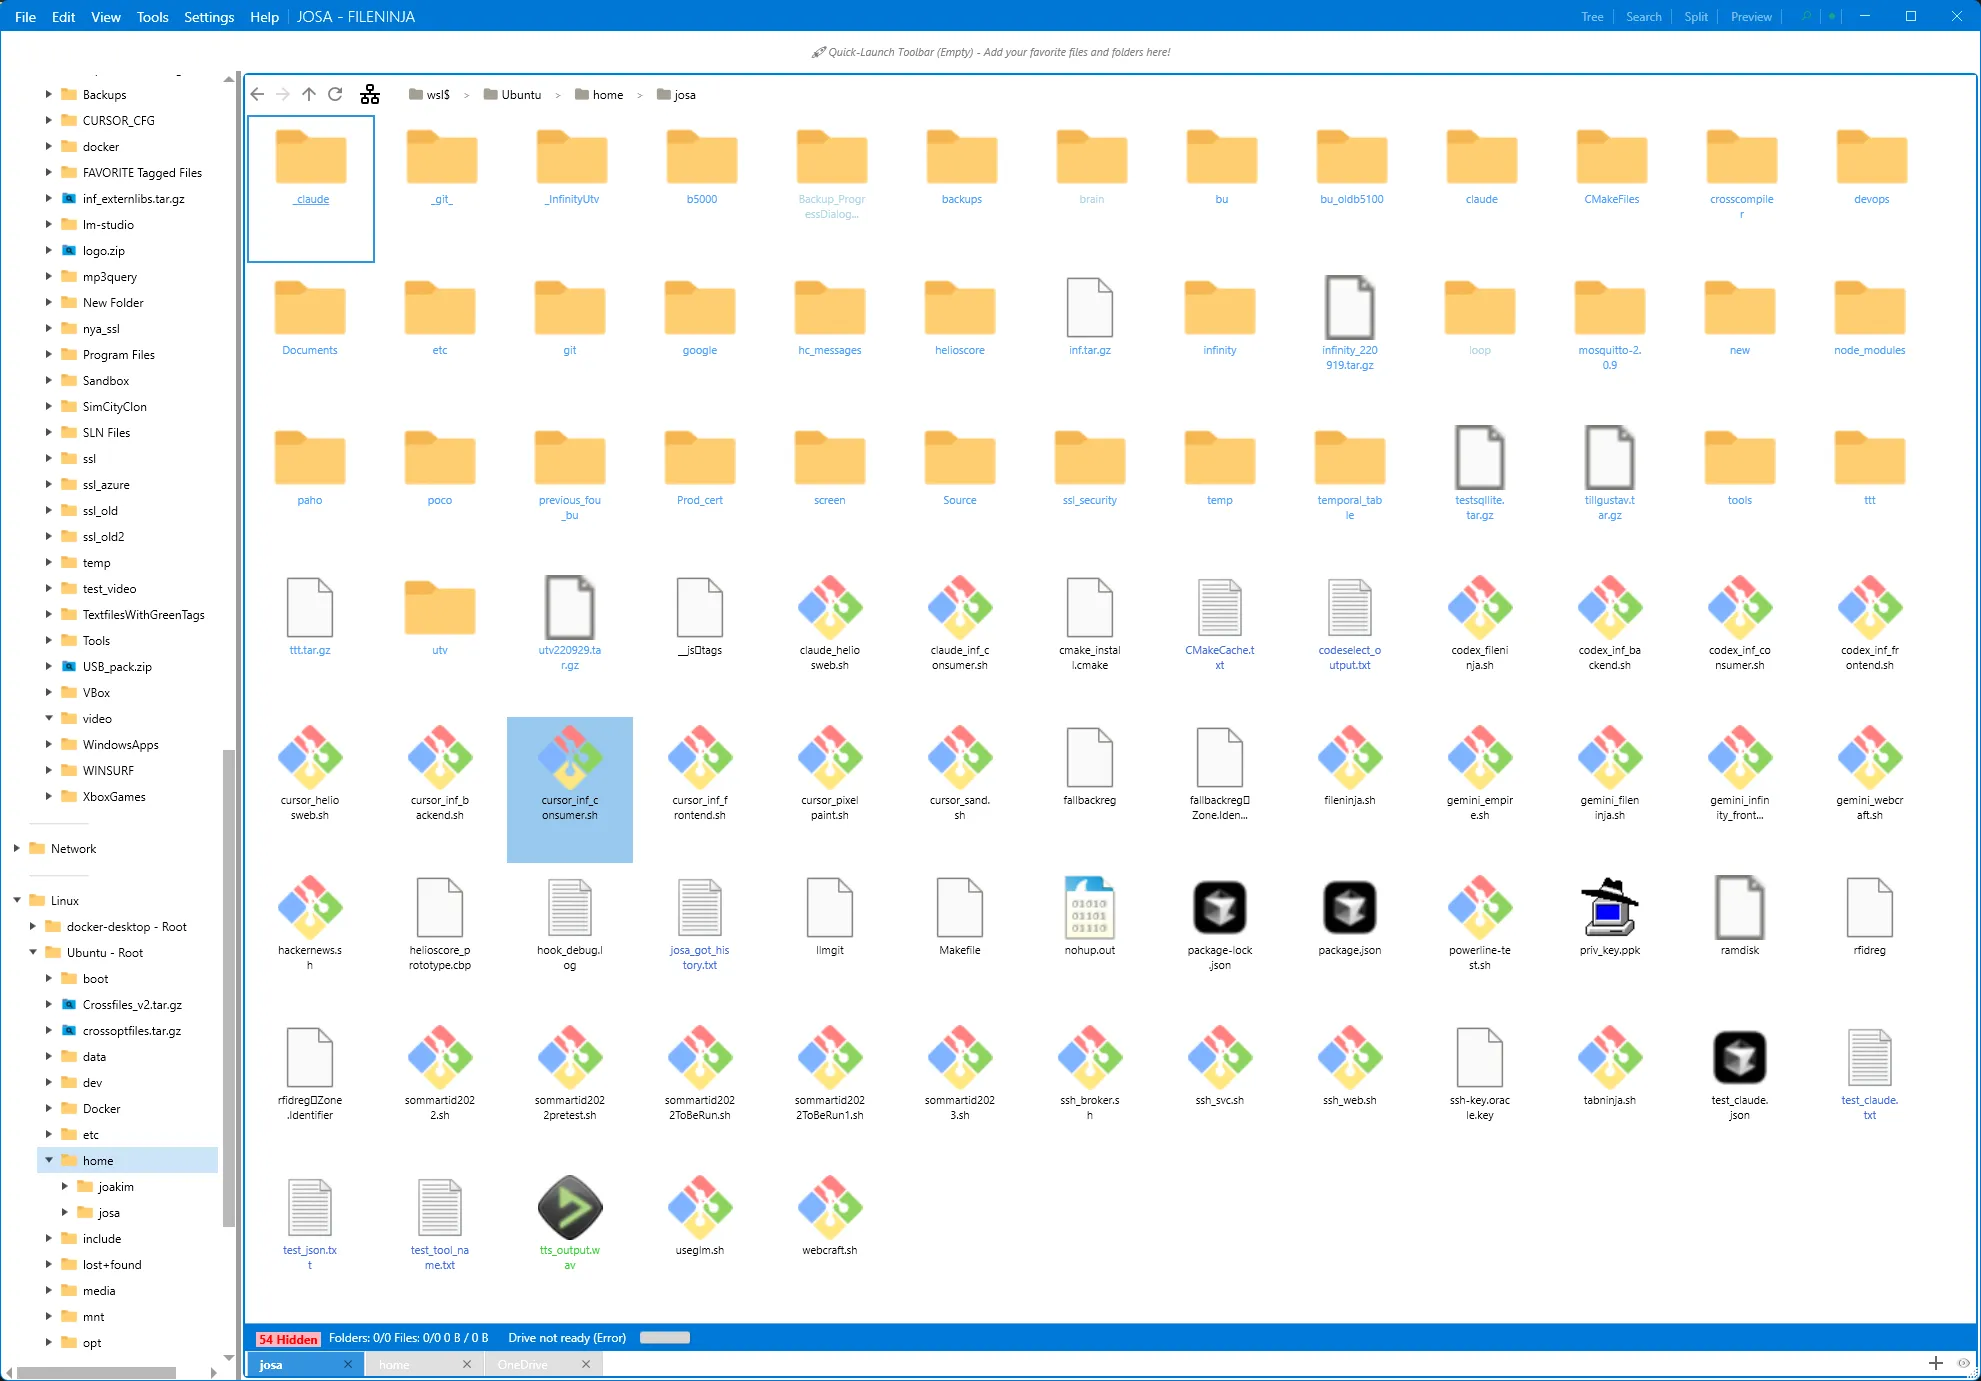
Task: Select the CMakeCache.txt file
Action: 1219,623
